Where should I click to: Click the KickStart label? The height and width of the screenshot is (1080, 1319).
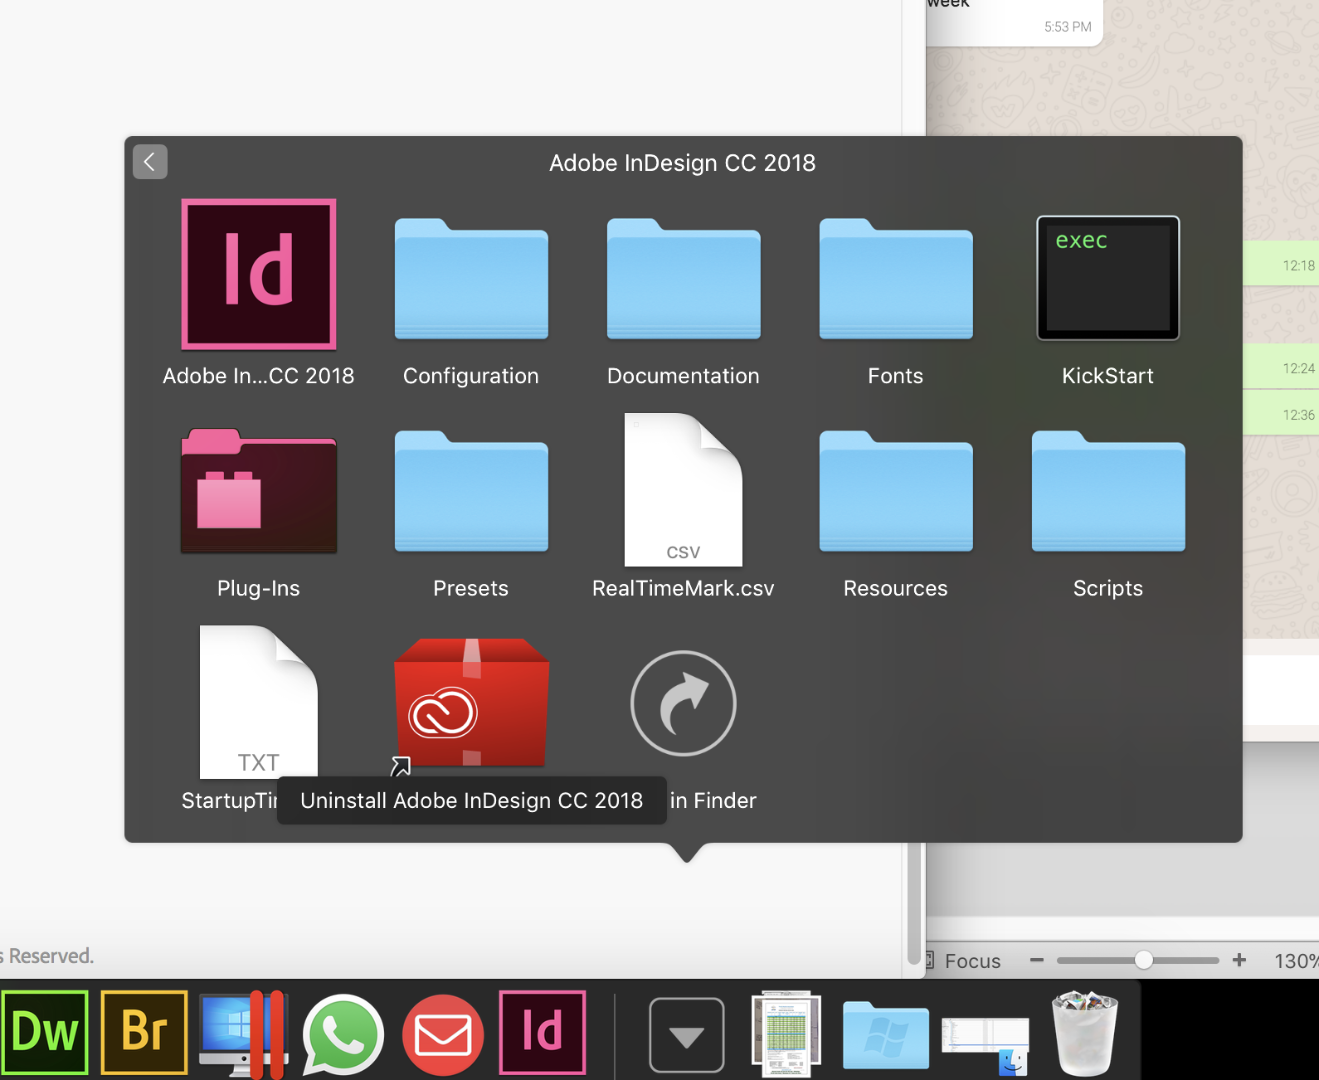pyautogui.click(x=1108, y=376)
